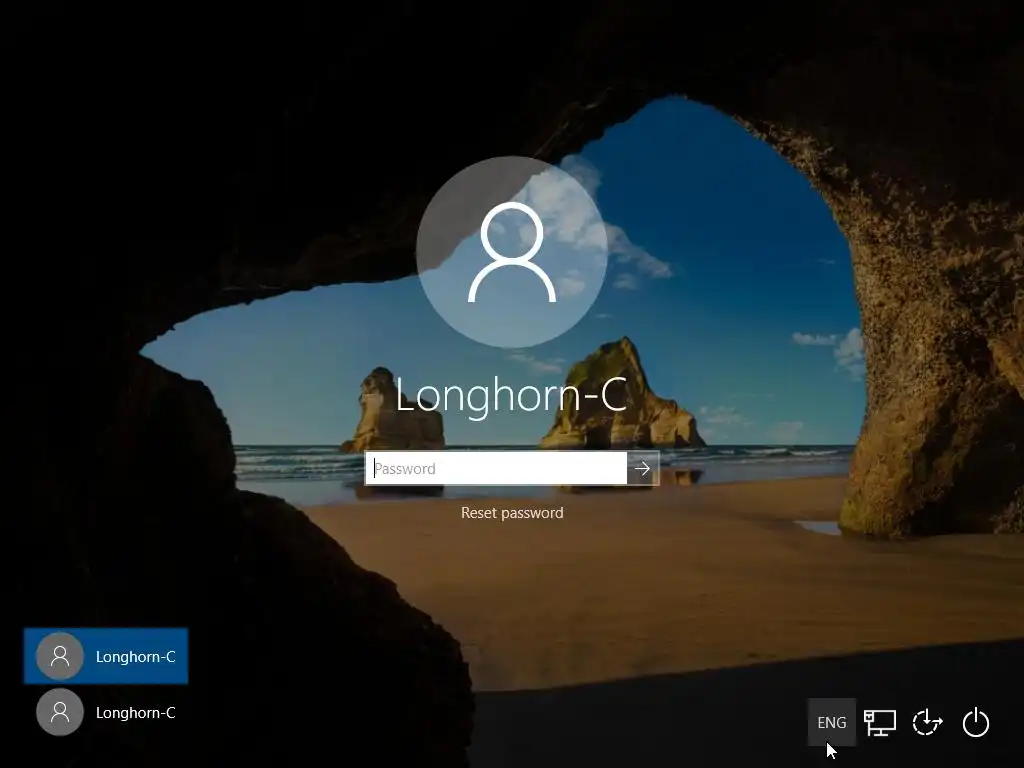This screenshot has width=1024, height=768.
Task: Open the network connection icon
Action: pos(879,722)
